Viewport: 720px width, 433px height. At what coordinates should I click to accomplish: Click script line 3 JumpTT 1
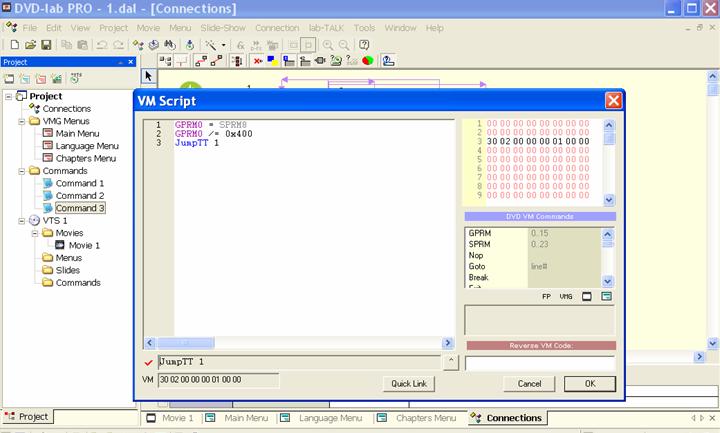coord(197,143)
